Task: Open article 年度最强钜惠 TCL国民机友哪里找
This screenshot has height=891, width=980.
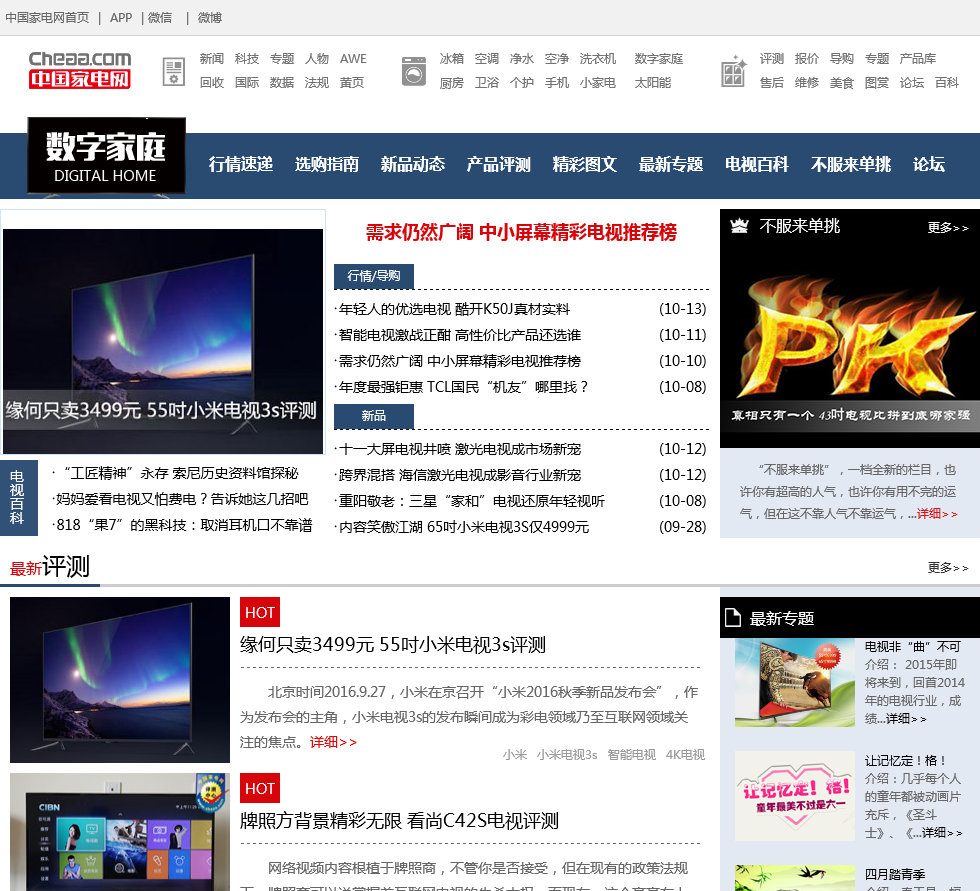Action: (x=463, y=387)
